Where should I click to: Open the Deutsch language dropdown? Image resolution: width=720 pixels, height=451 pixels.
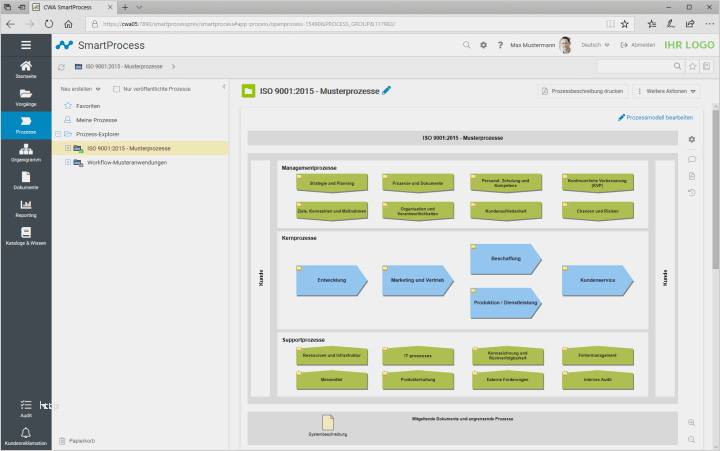pyautogui.click(x=595, y=45)
